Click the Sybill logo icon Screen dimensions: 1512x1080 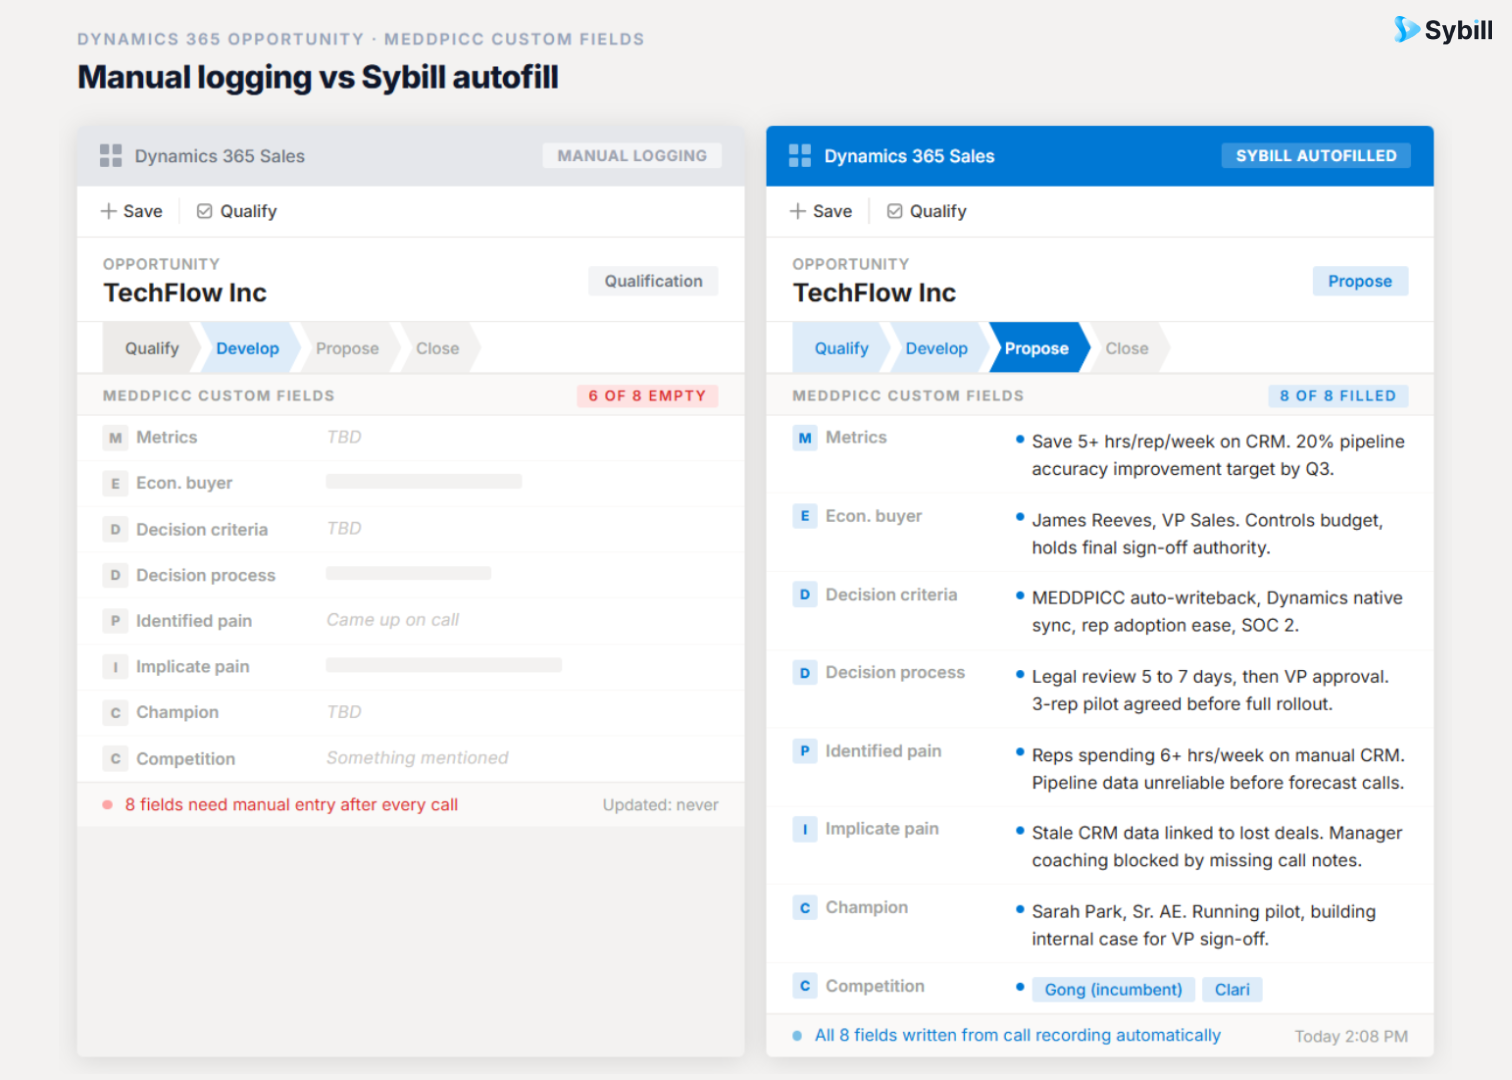point(1406,30)
